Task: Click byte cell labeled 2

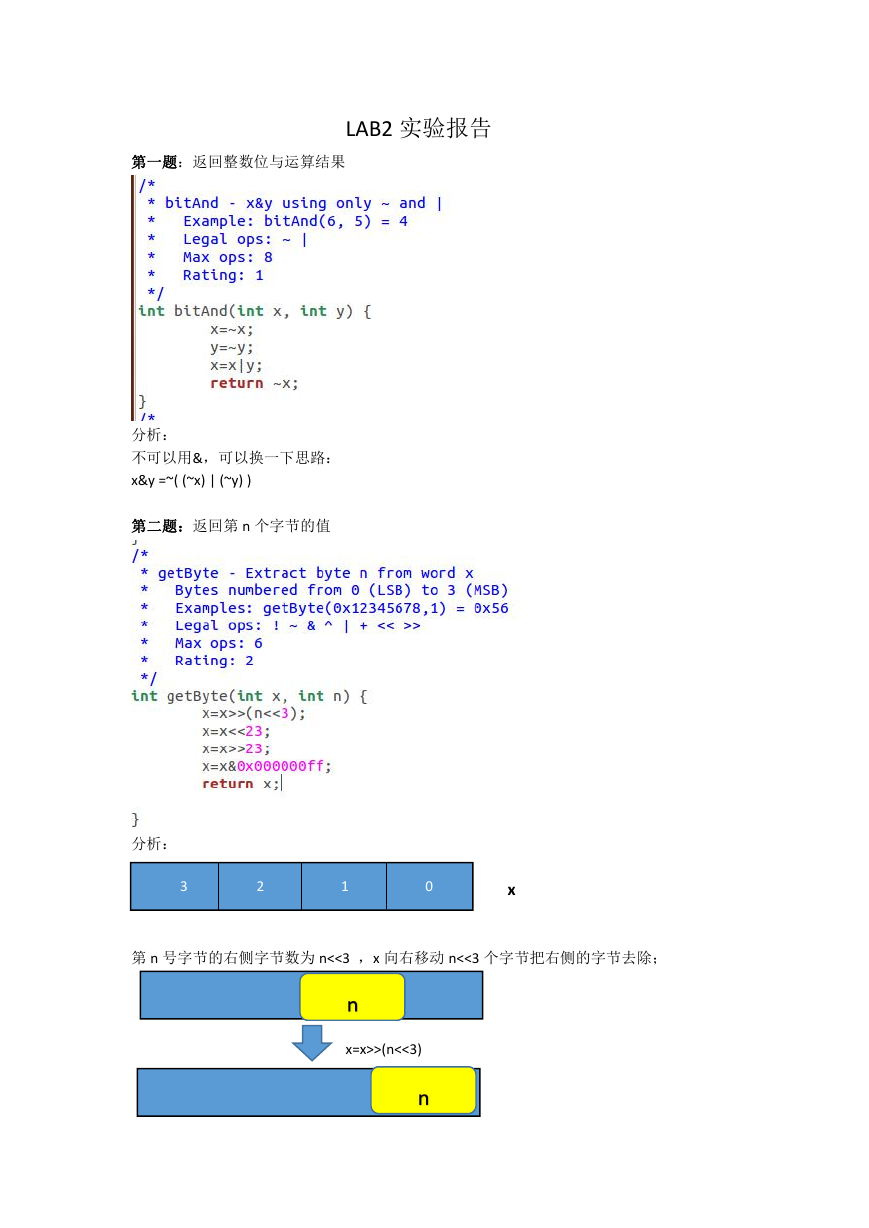Action: point(260,886)
